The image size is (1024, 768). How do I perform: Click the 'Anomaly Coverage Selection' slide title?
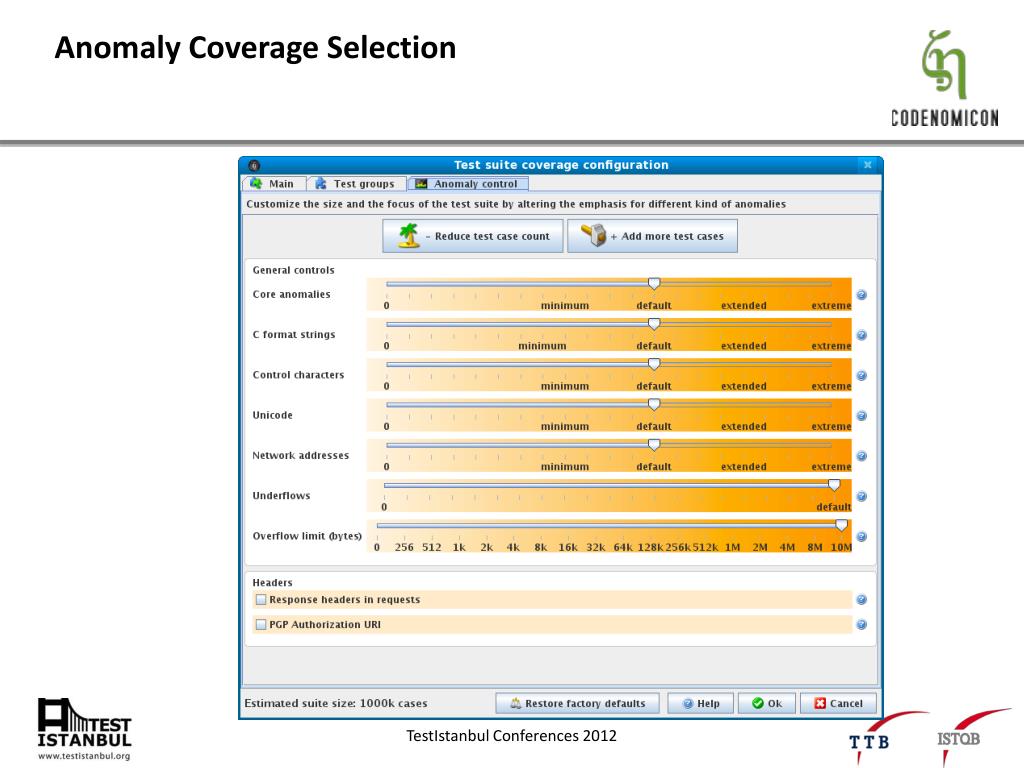point(255,48)
